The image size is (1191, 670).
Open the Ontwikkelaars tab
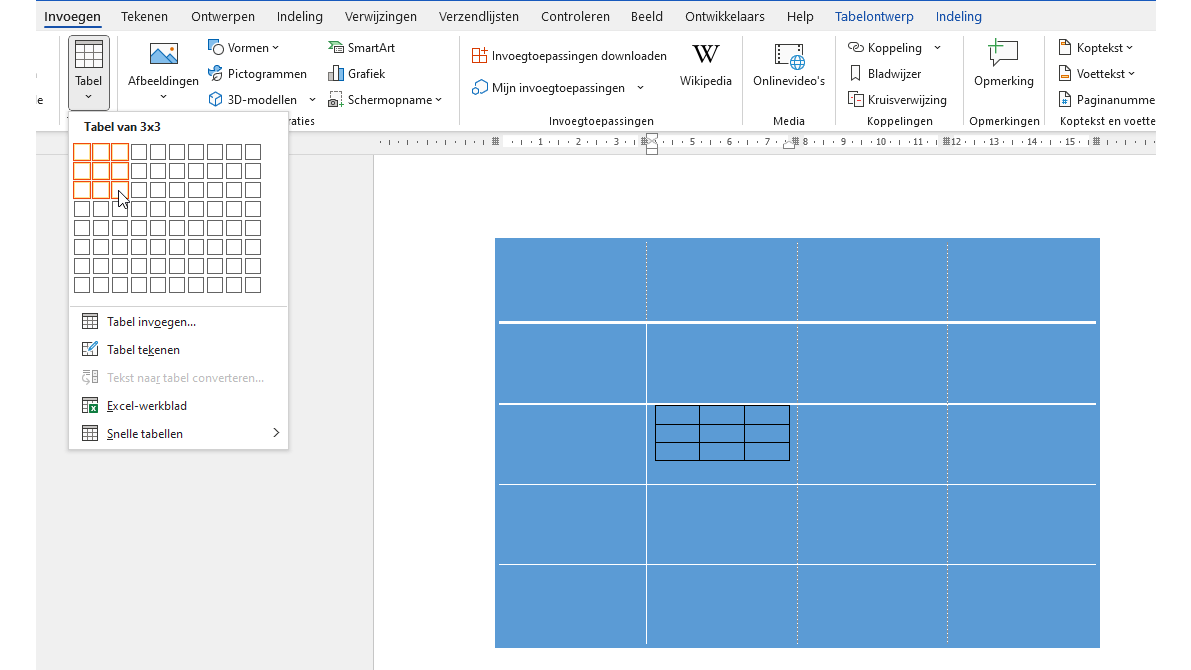725,16
